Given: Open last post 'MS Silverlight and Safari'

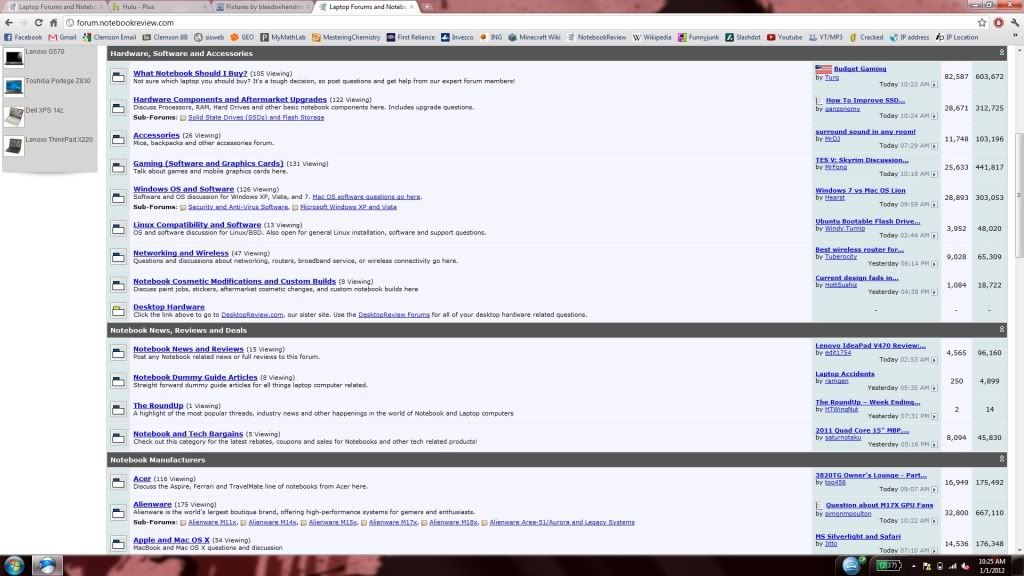Looking at the screenshot, I should pos(857,536).
